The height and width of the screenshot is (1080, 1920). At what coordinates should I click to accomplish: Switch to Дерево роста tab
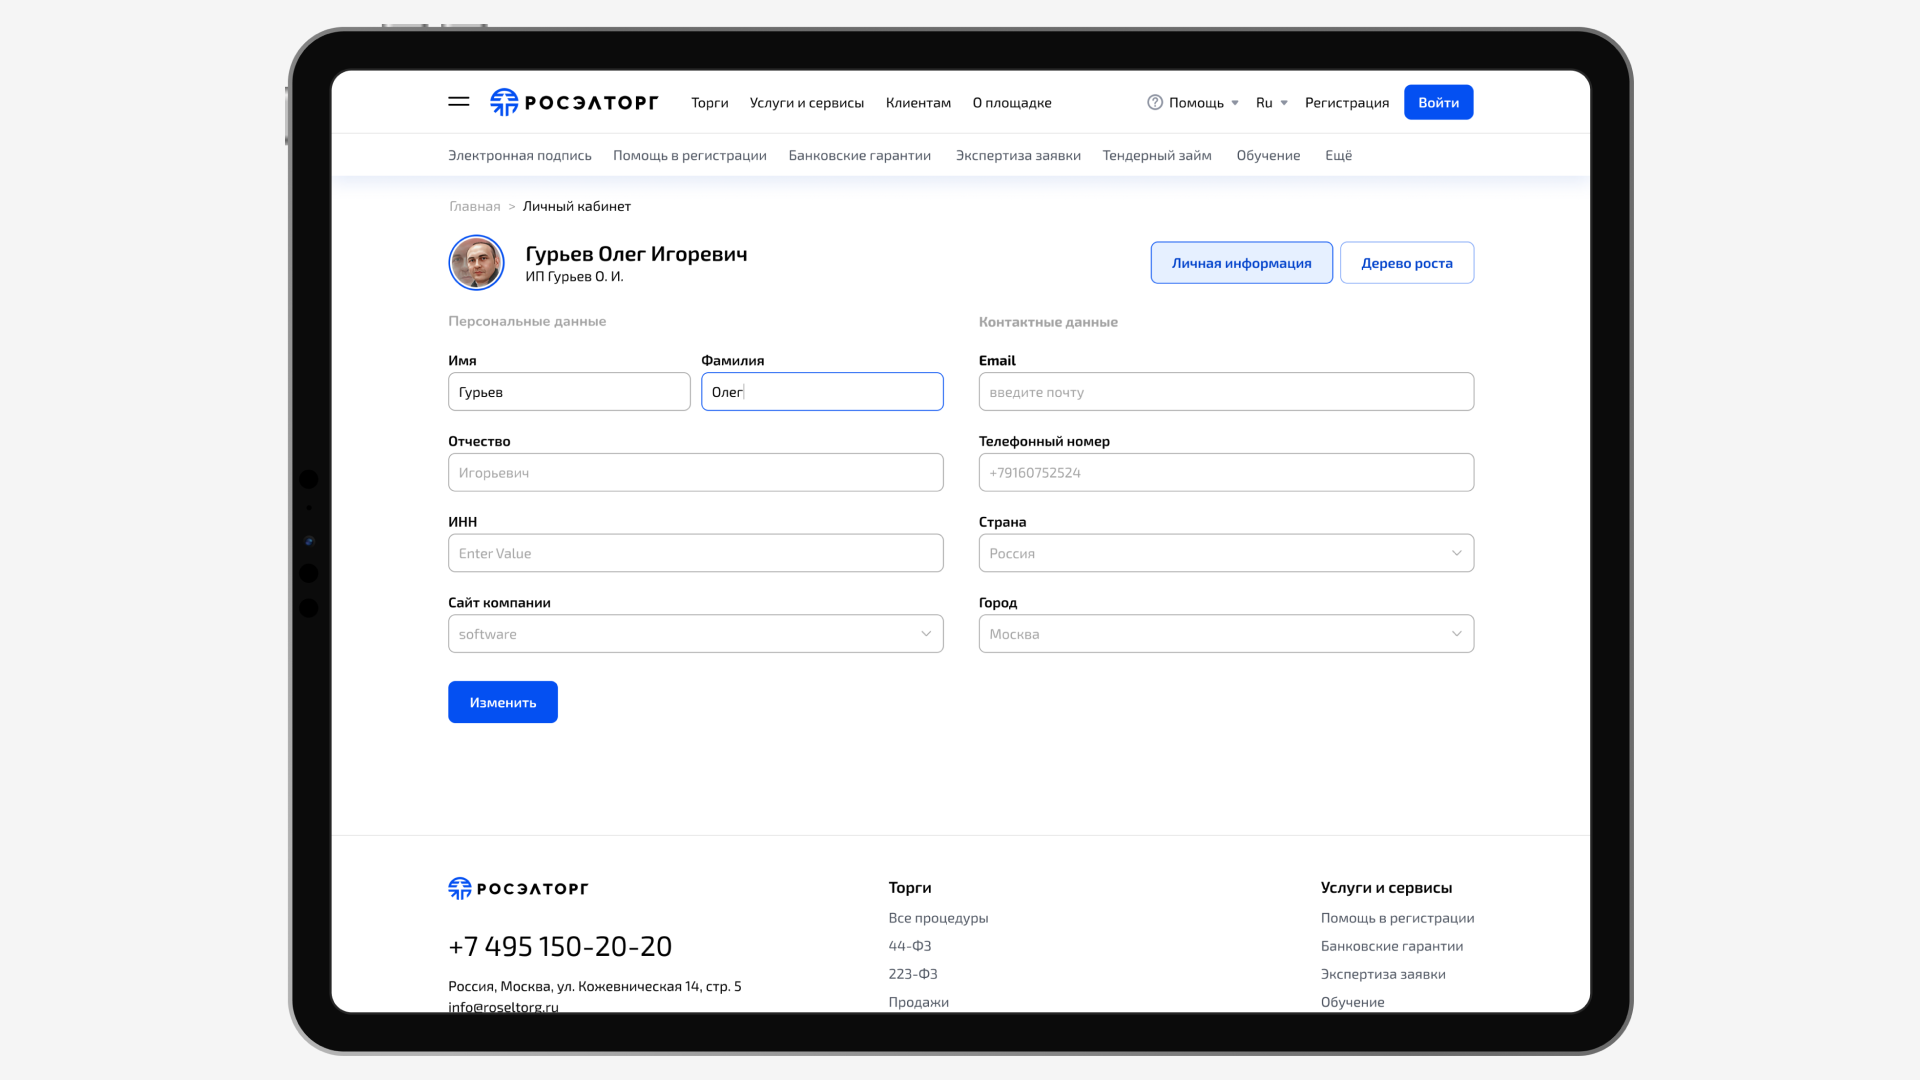coord(1406,263)
